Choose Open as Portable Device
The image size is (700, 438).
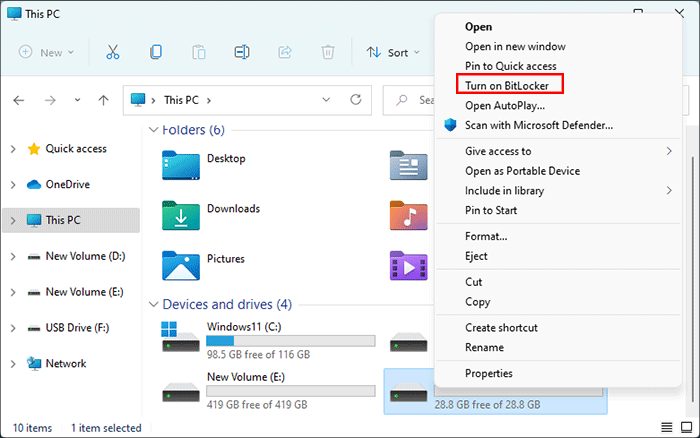[x=522, y=171]
